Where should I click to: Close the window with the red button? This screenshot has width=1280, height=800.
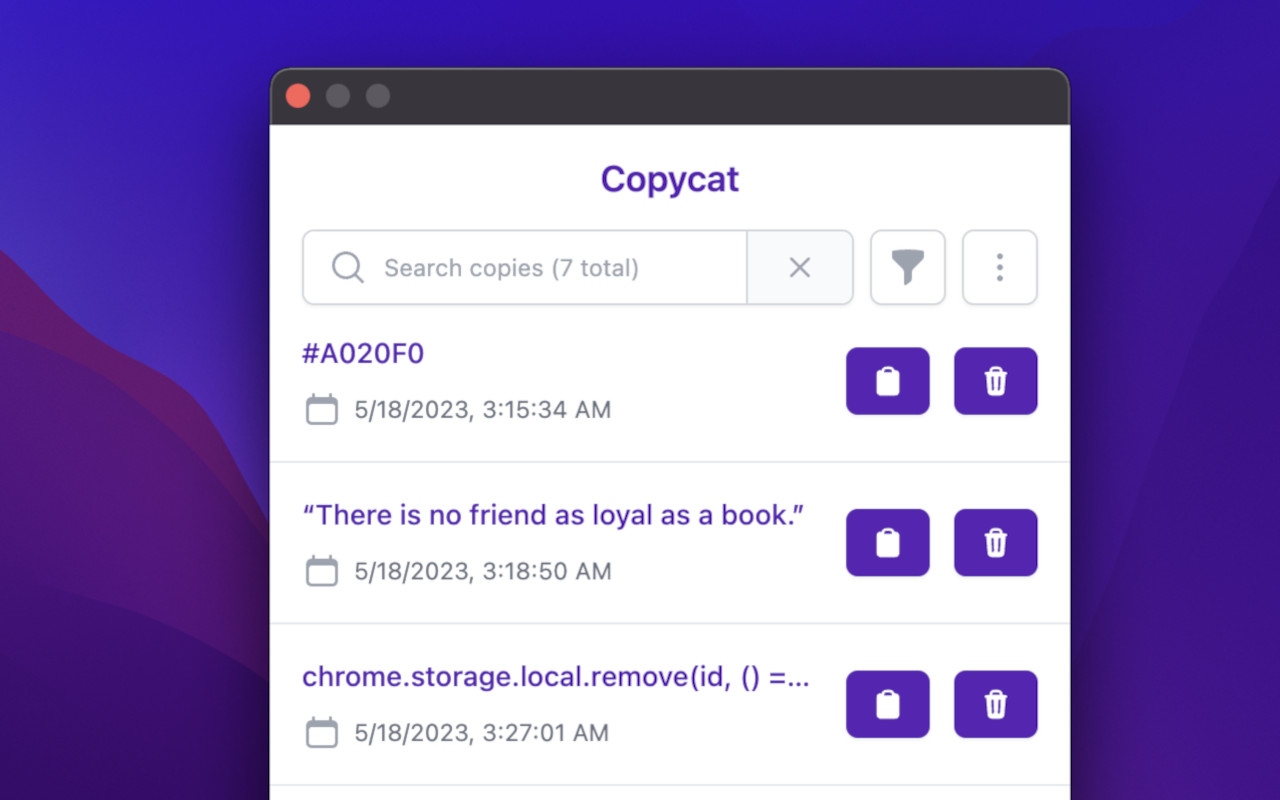point(298,96)
